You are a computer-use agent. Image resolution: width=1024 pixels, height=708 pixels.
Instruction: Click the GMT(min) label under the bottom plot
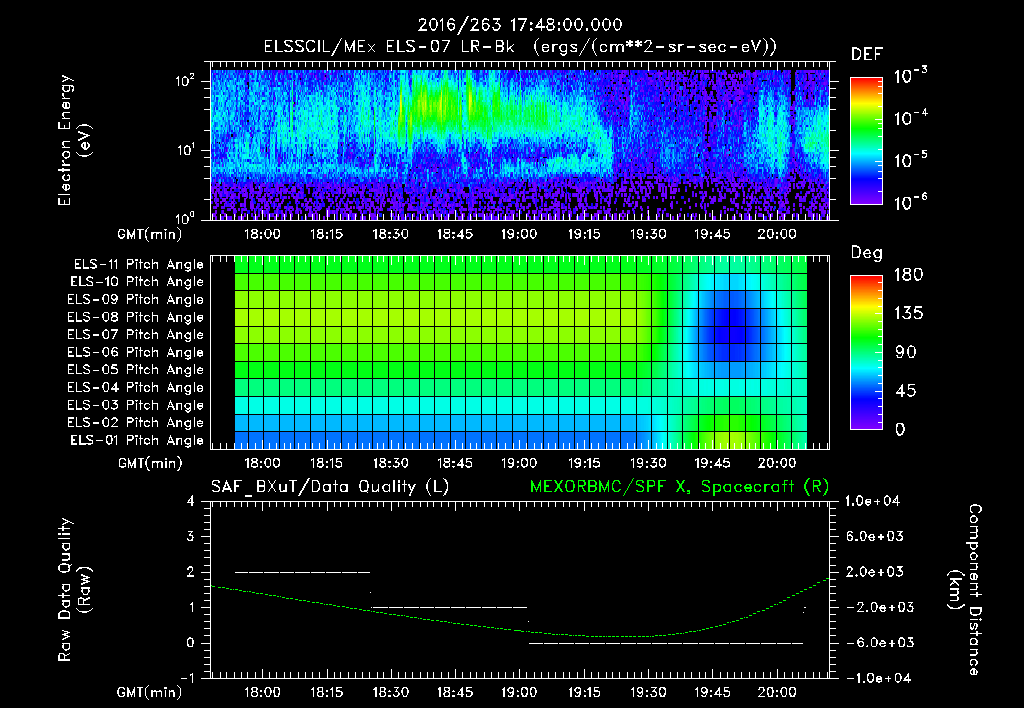(150, 692)
